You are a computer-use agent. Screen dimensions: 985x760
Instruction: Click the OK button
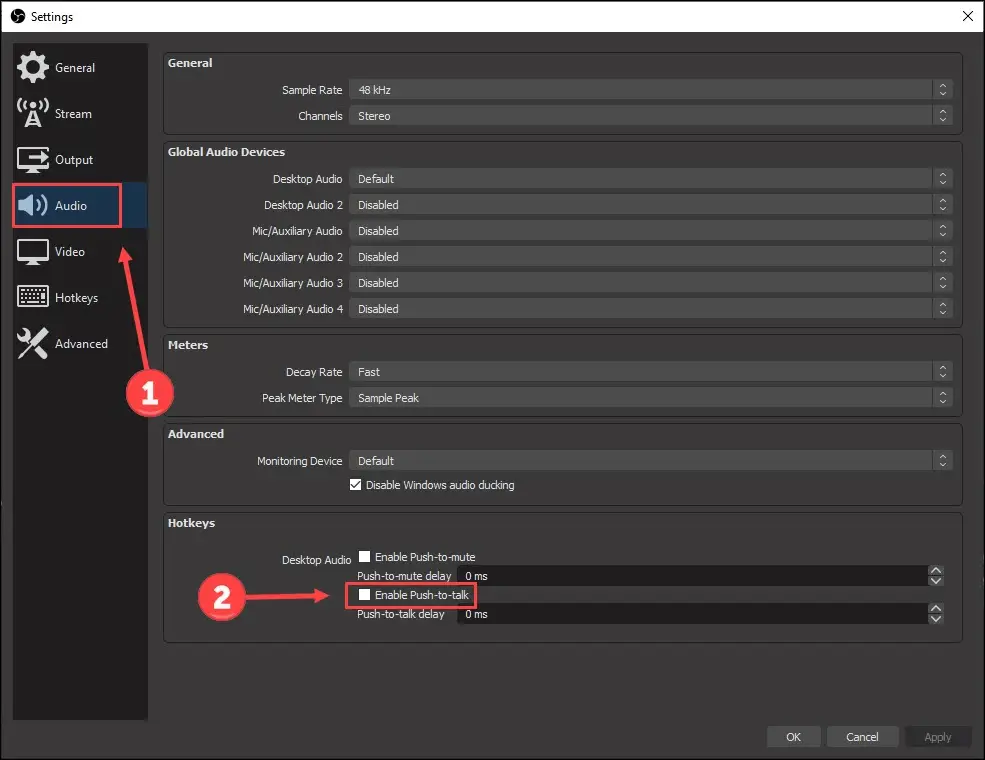point(793,736)
